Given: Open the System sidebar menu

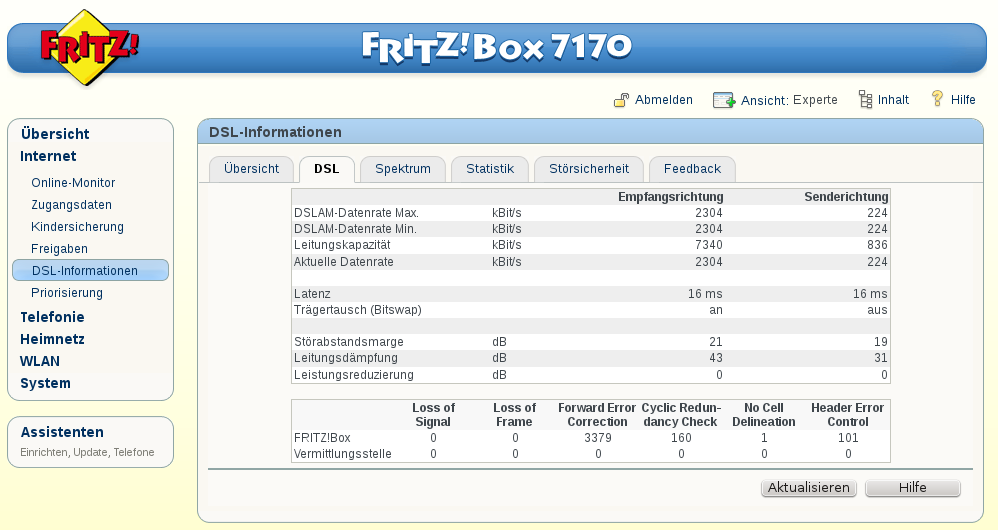Looking at the screenshot, I should click(45, 383).
